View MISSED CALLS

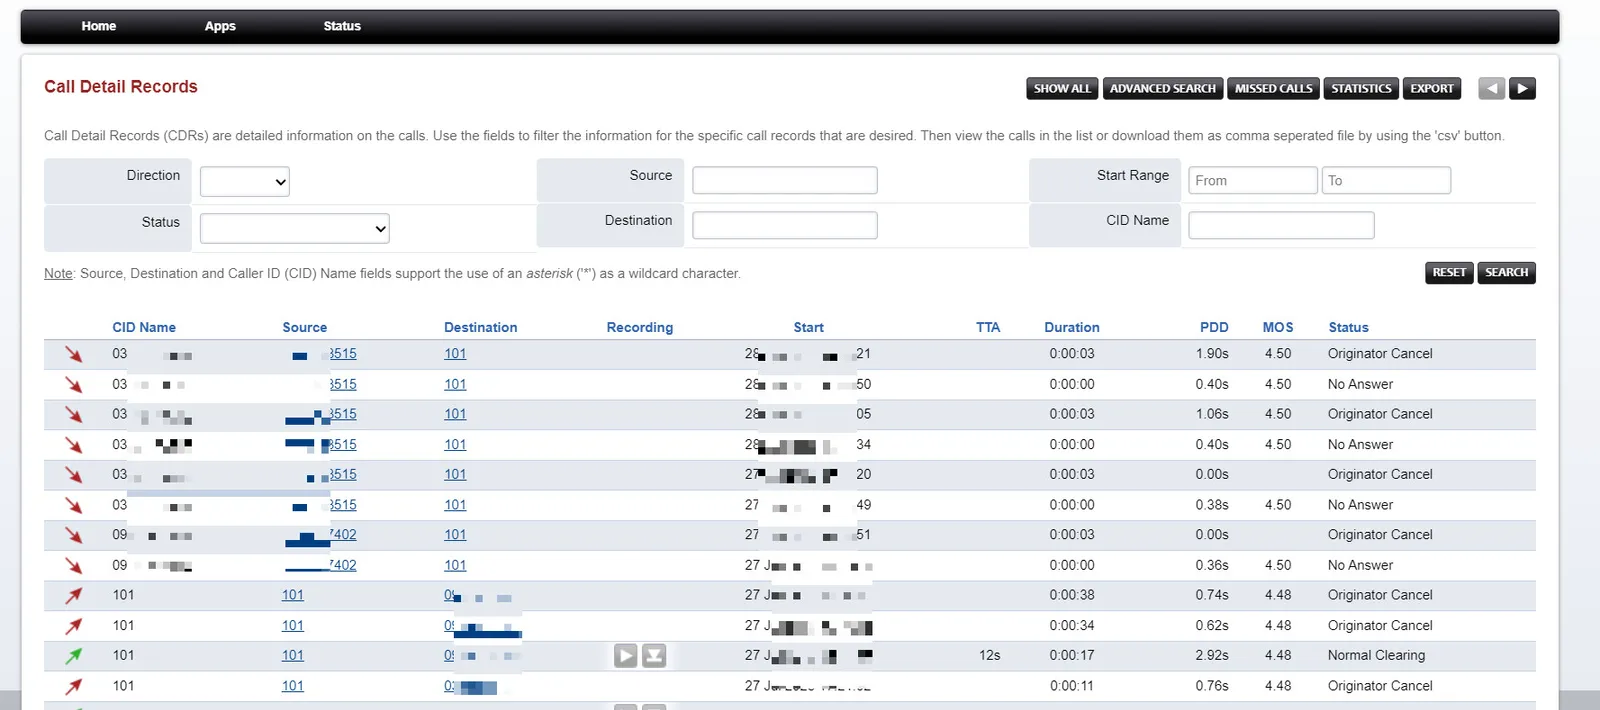(x=1274, y=88)
